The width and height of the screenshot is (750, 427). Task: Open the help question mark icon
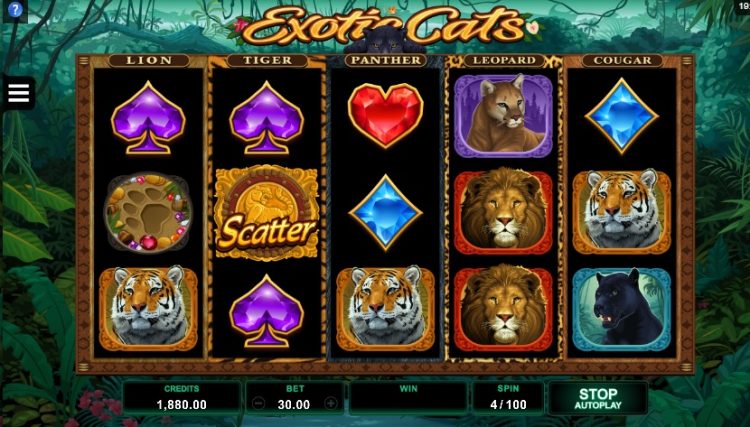(15, 10)
